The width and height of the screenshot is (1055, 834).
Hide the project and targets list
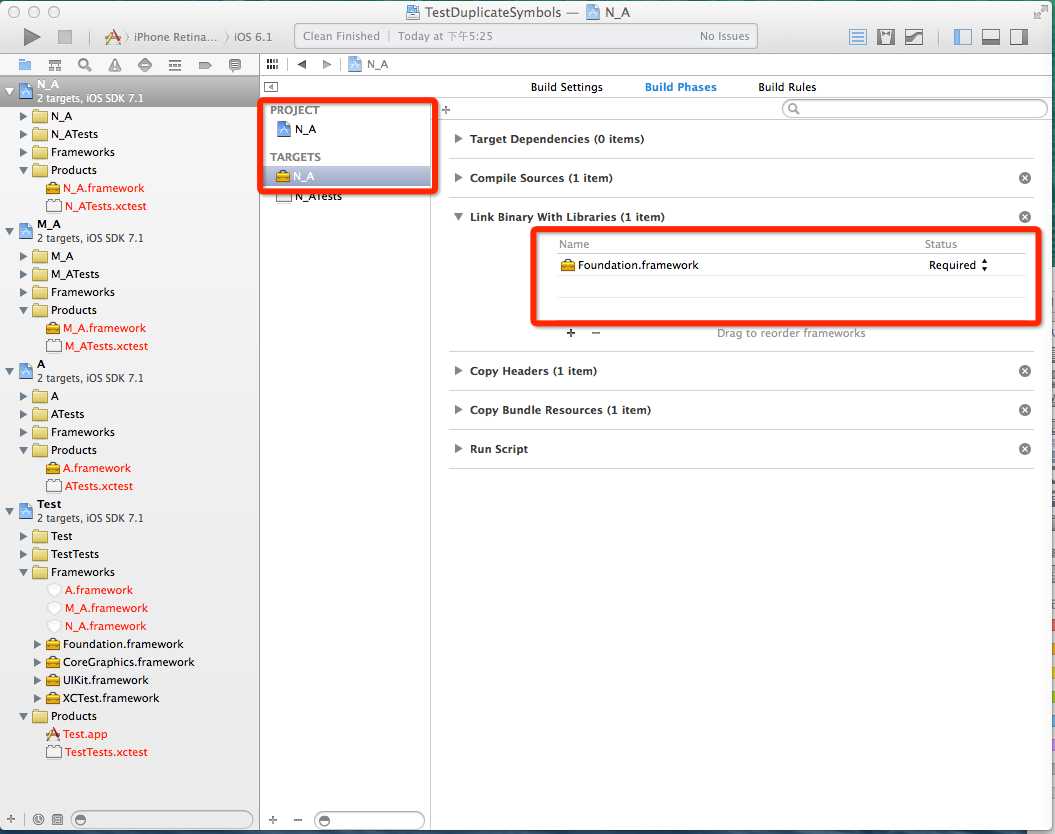click(271, 87)
